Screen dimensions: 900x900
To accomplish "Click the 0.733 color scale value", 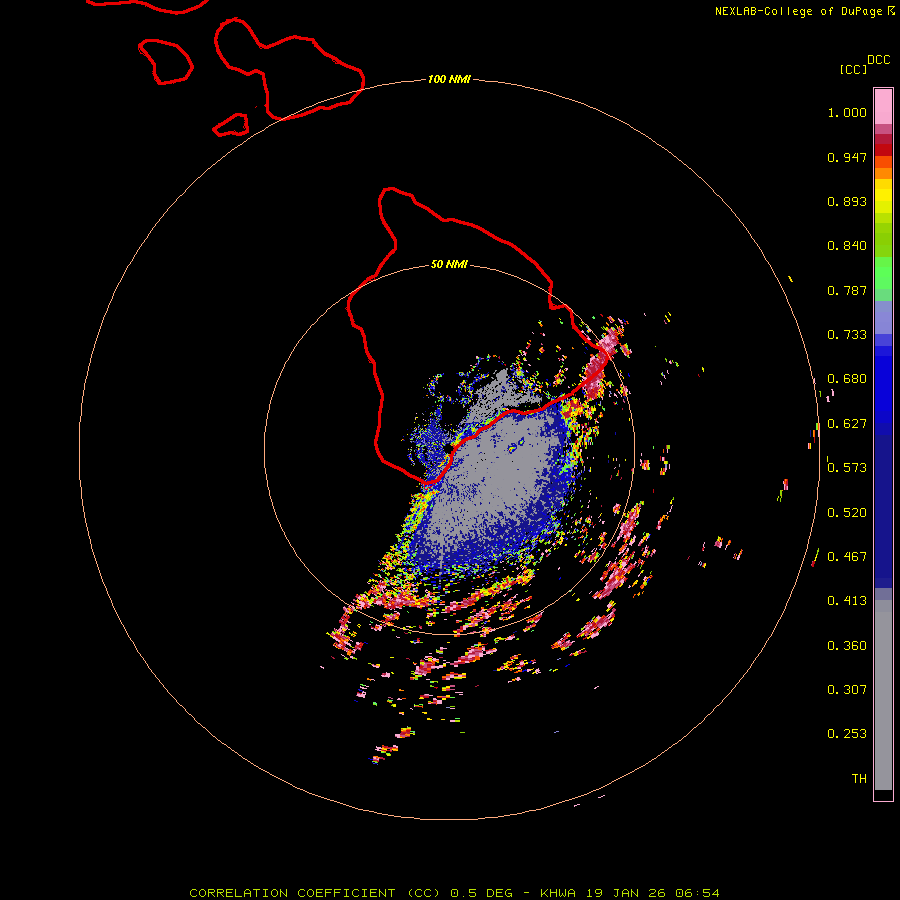I will pos(847,335).
